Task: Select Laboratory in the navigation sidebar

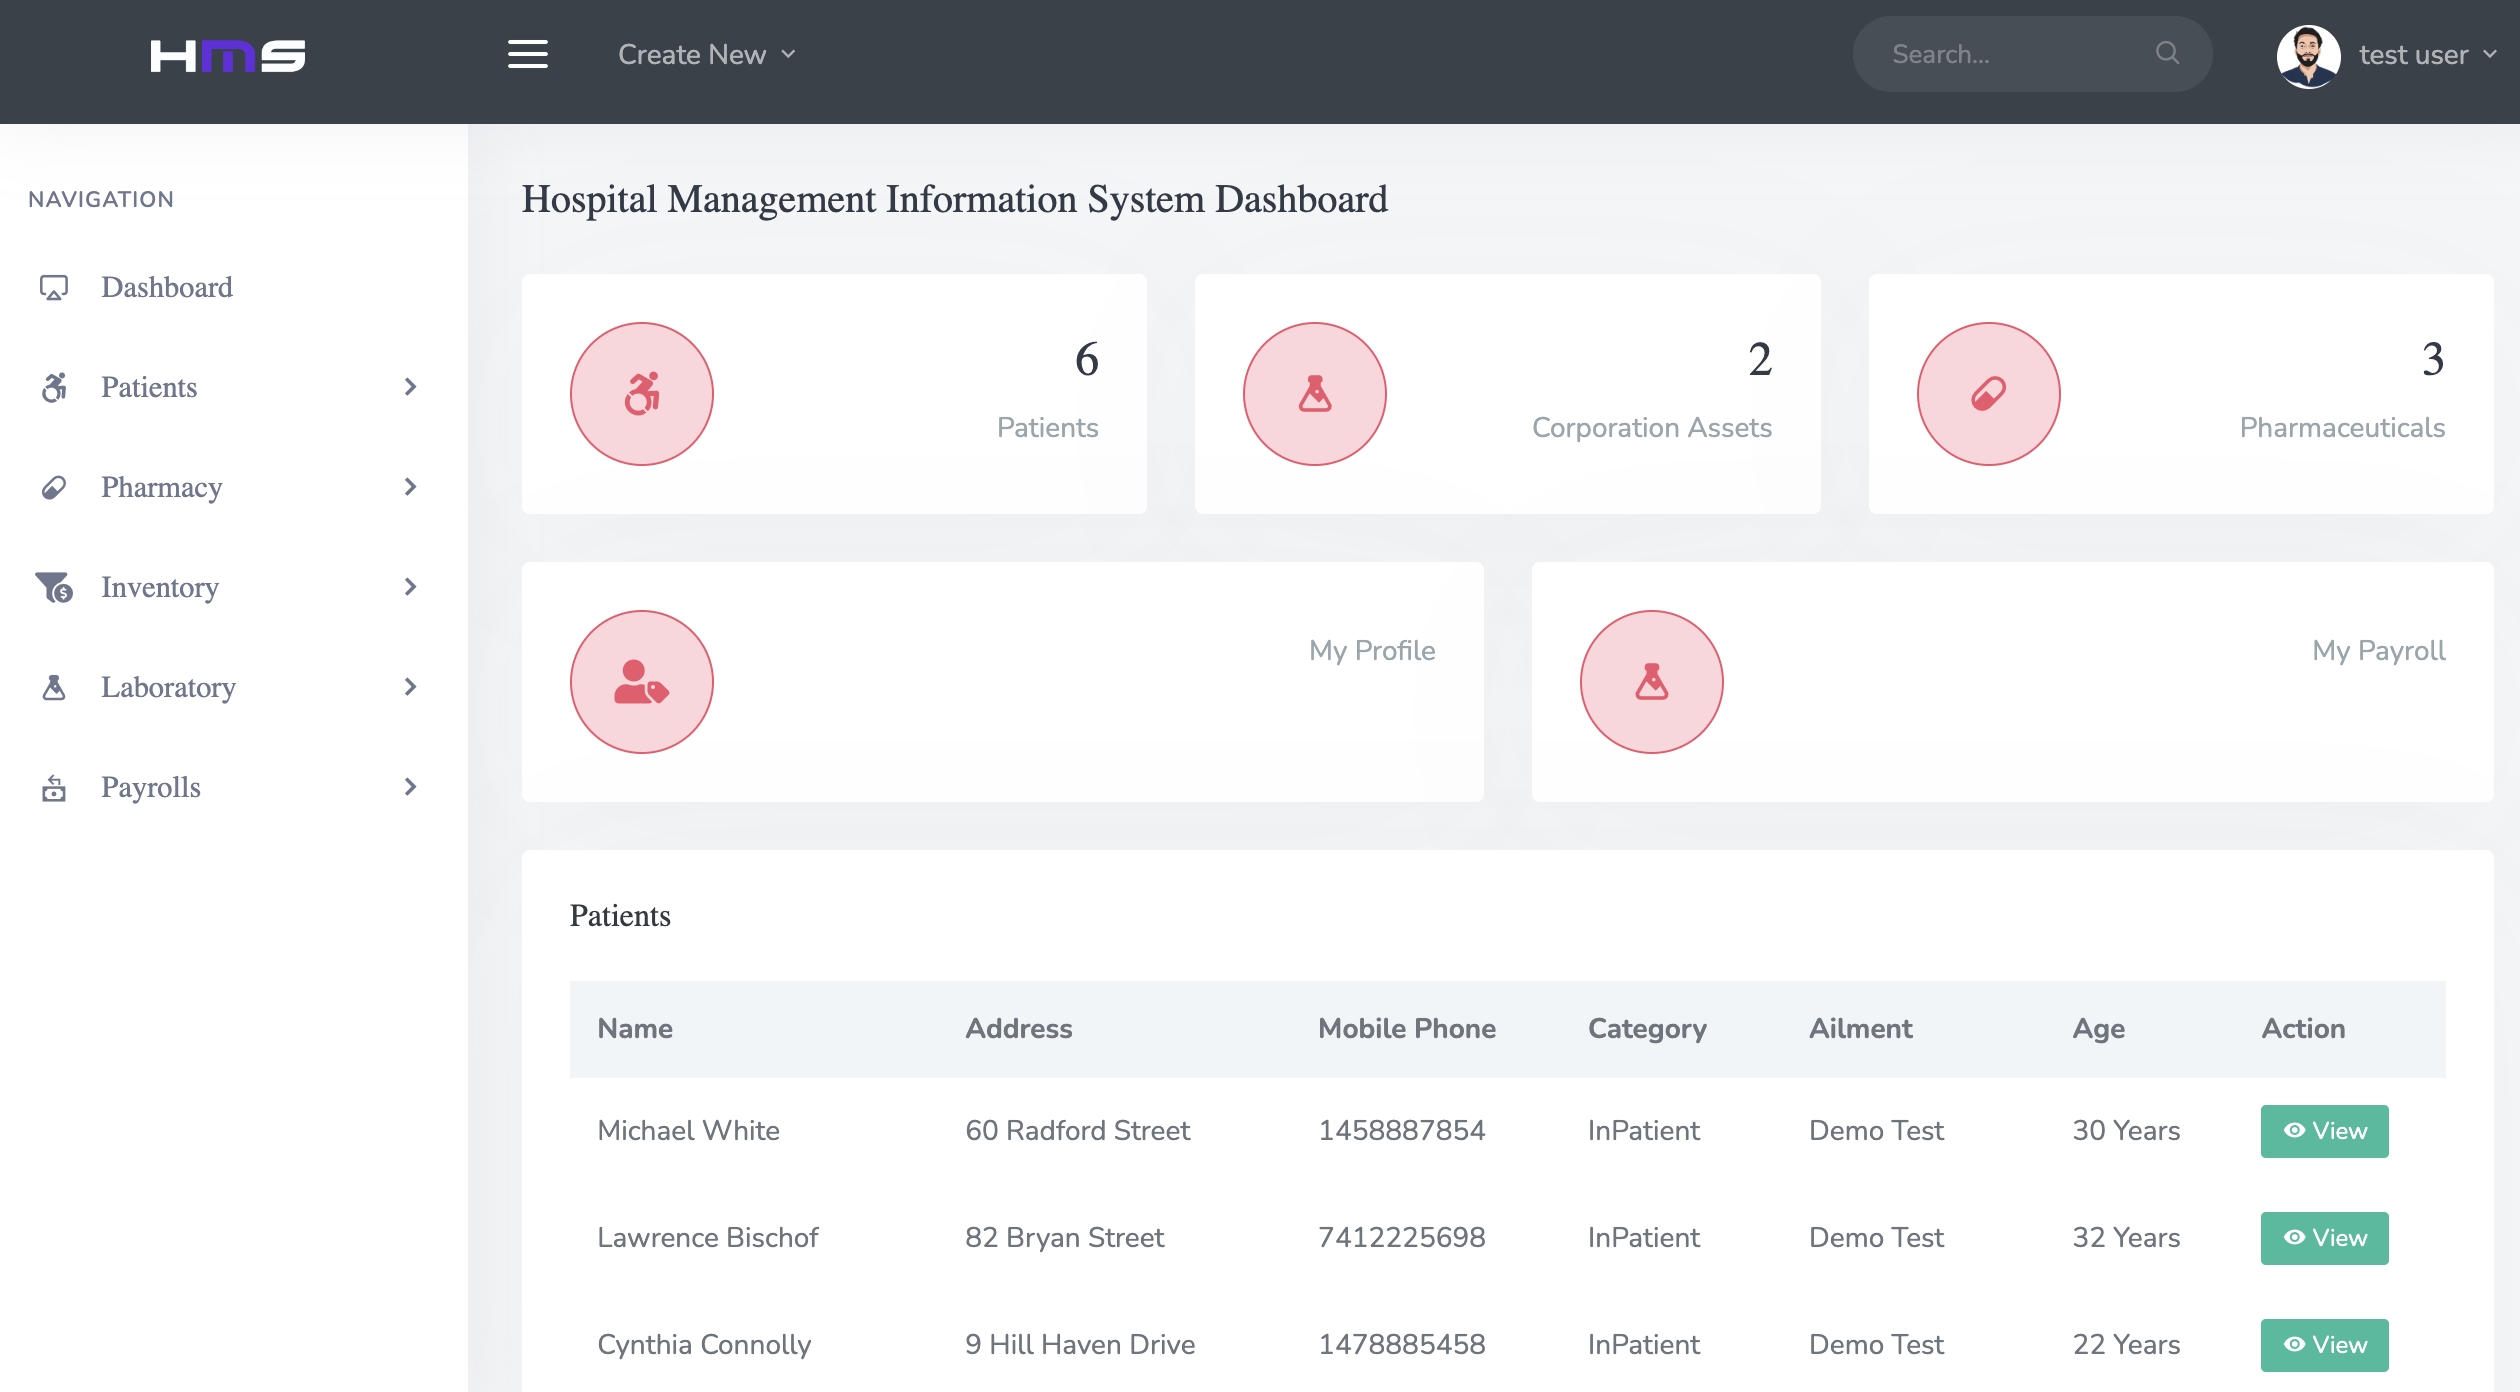Action: coord(168,687)
